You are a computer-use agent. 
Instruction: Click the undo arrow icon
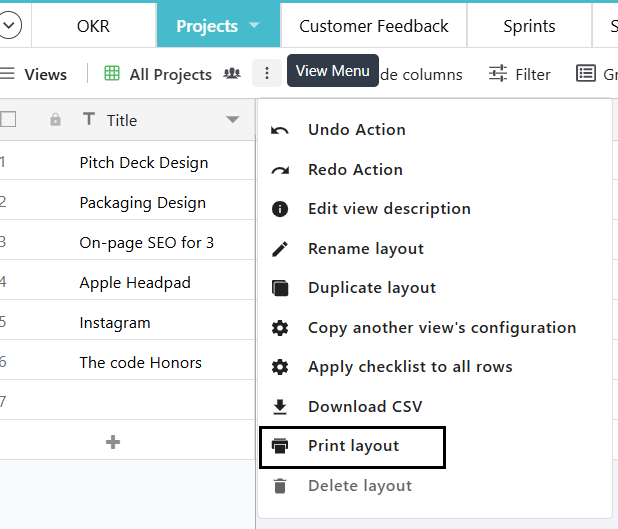[x=279, y=130]
